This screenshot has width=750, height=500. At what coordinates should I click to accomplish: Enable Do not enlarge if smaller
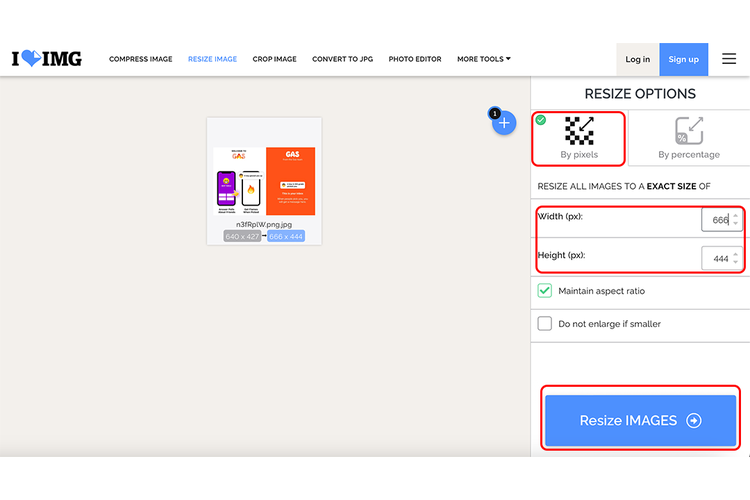pyautogui.click(x=545, y=324)
